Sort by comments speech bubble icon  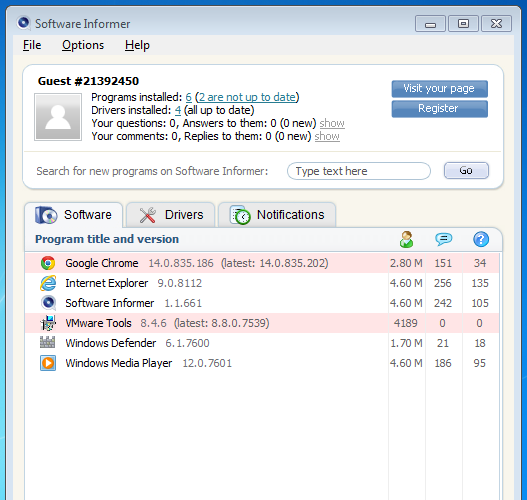pyautogui.click(x=443, y=239)
